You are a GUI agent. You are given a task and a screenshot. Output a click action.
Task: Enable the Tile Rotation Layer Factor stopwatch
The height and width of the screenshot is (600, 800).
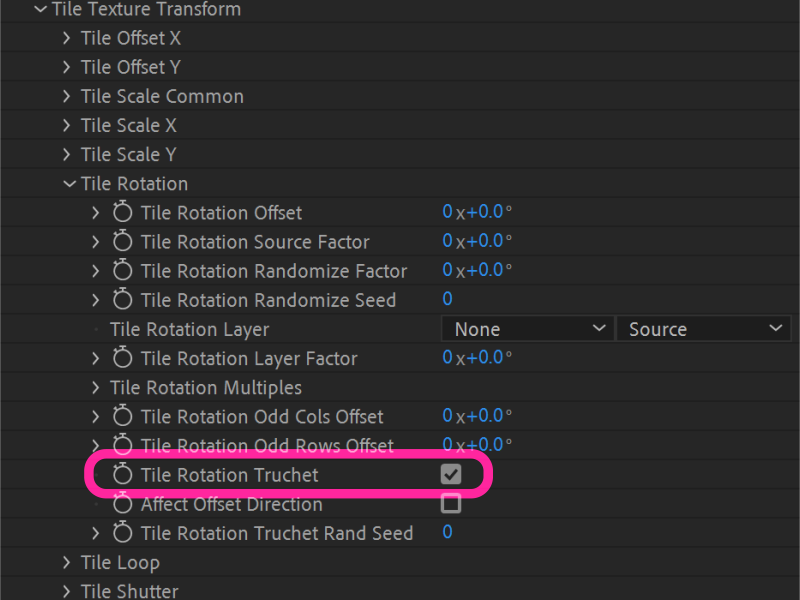click(122, 357)
